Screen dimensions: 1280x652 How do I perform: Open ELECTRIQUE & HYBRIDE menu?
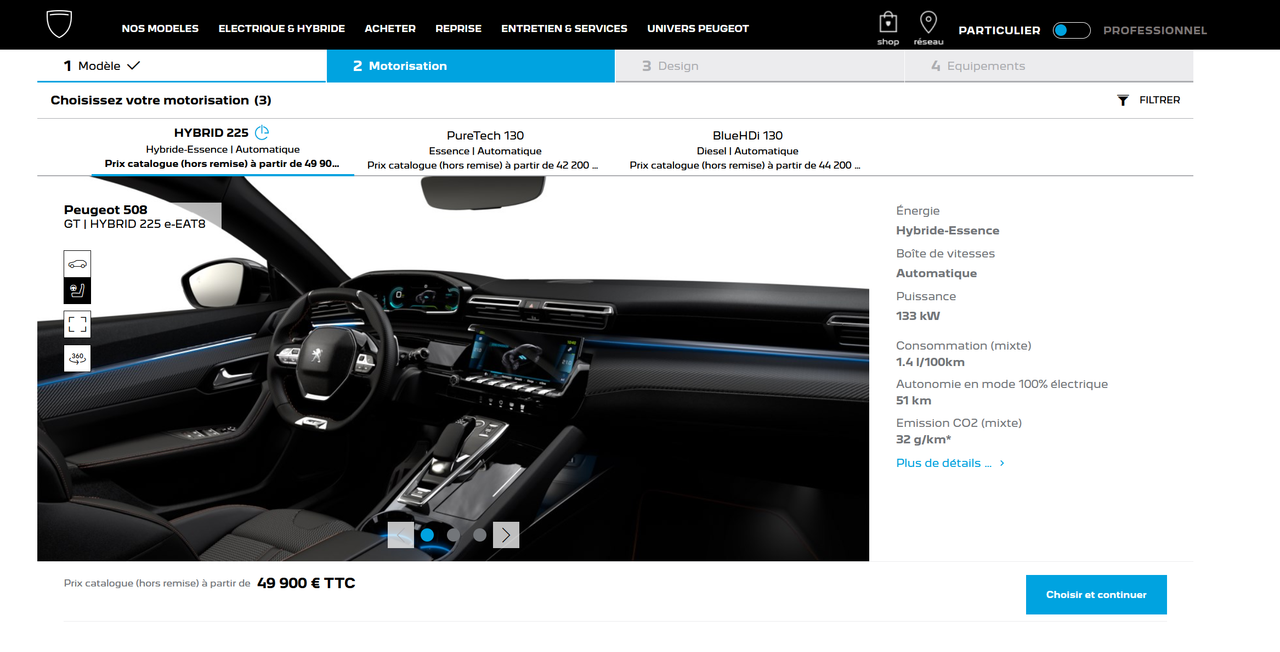282,29
